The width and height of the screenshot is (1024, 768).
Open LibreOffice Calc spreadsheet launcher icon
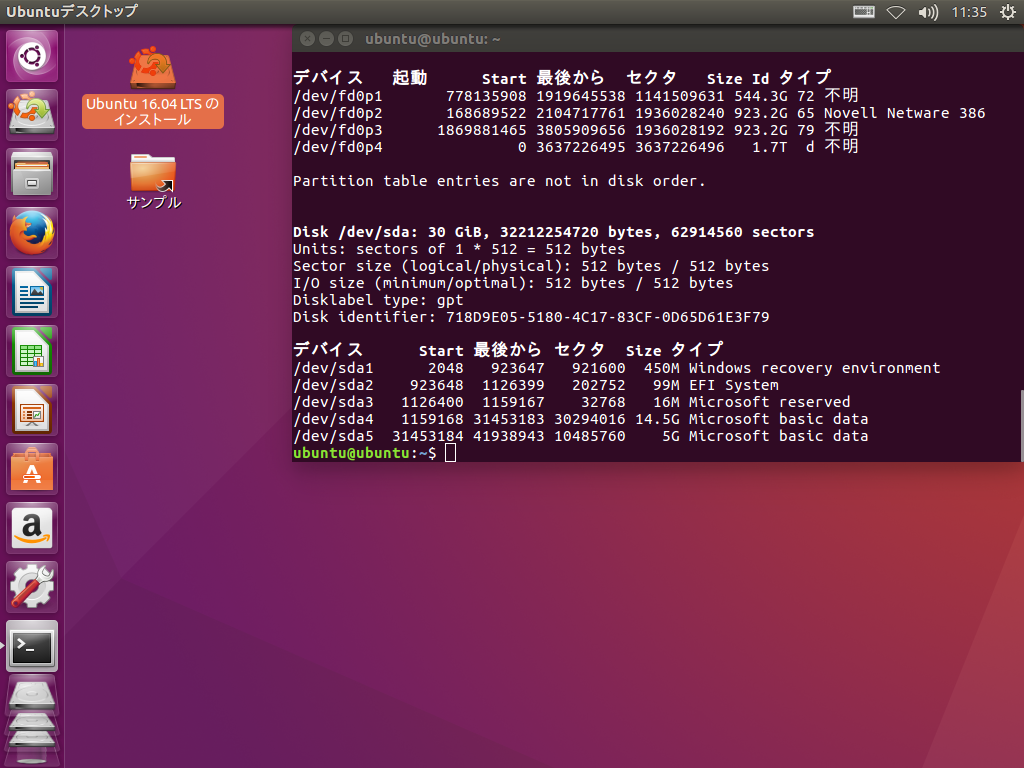[x=32, y=351]
